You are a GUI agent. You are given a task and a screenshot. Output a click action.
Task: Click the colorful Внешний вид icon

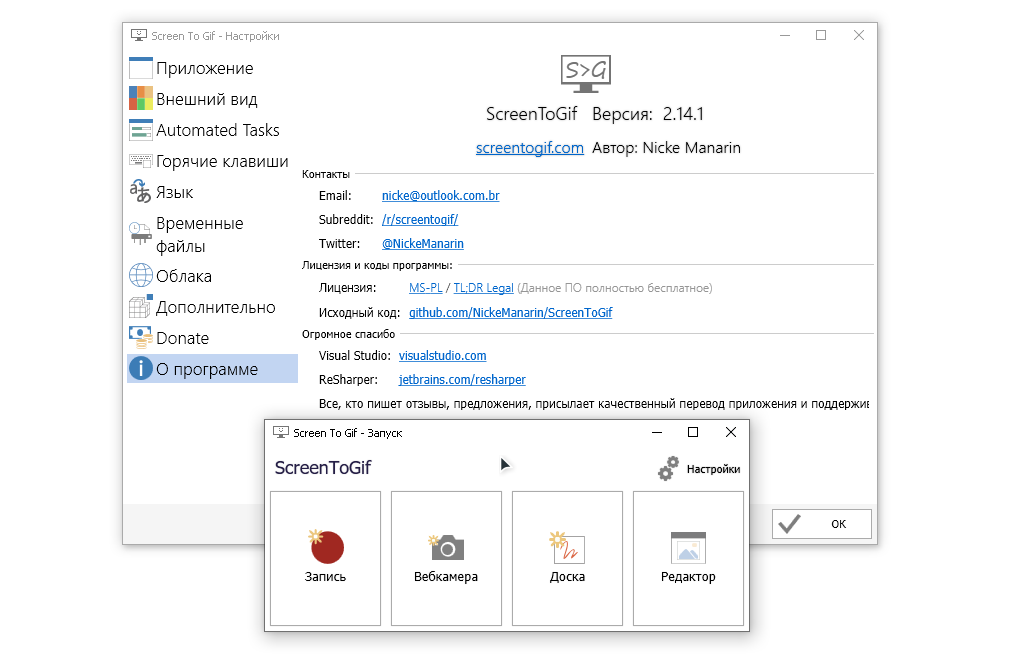click(x=140, y=99)
